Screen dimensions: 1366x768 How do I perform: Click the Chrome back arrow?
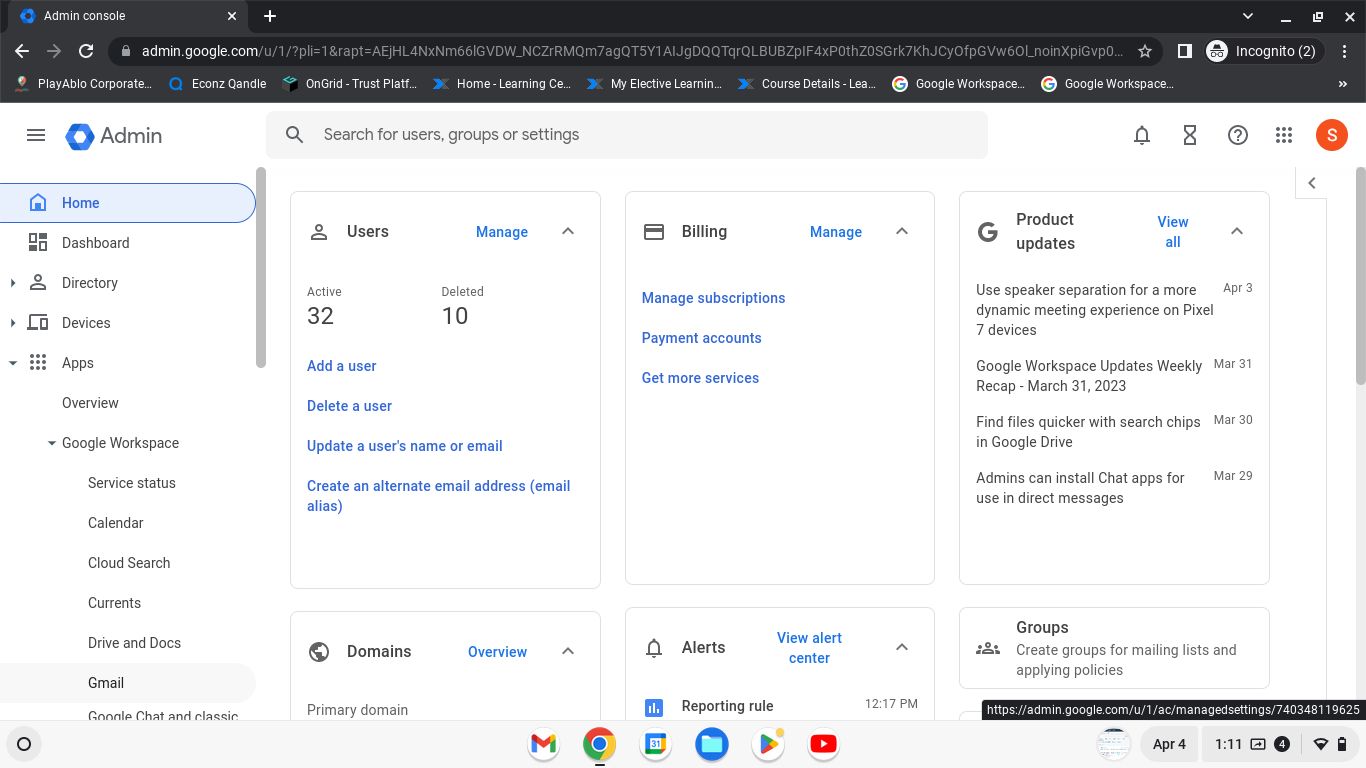point(22,51)
